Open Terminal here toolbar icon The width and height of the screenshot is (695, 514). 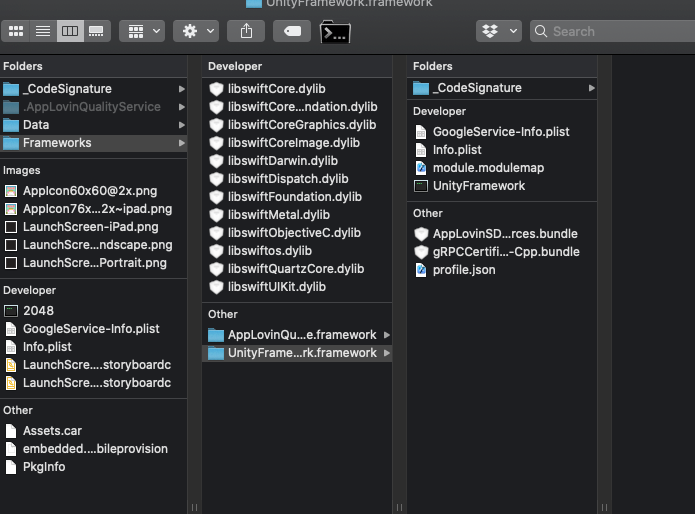point(335,32)
